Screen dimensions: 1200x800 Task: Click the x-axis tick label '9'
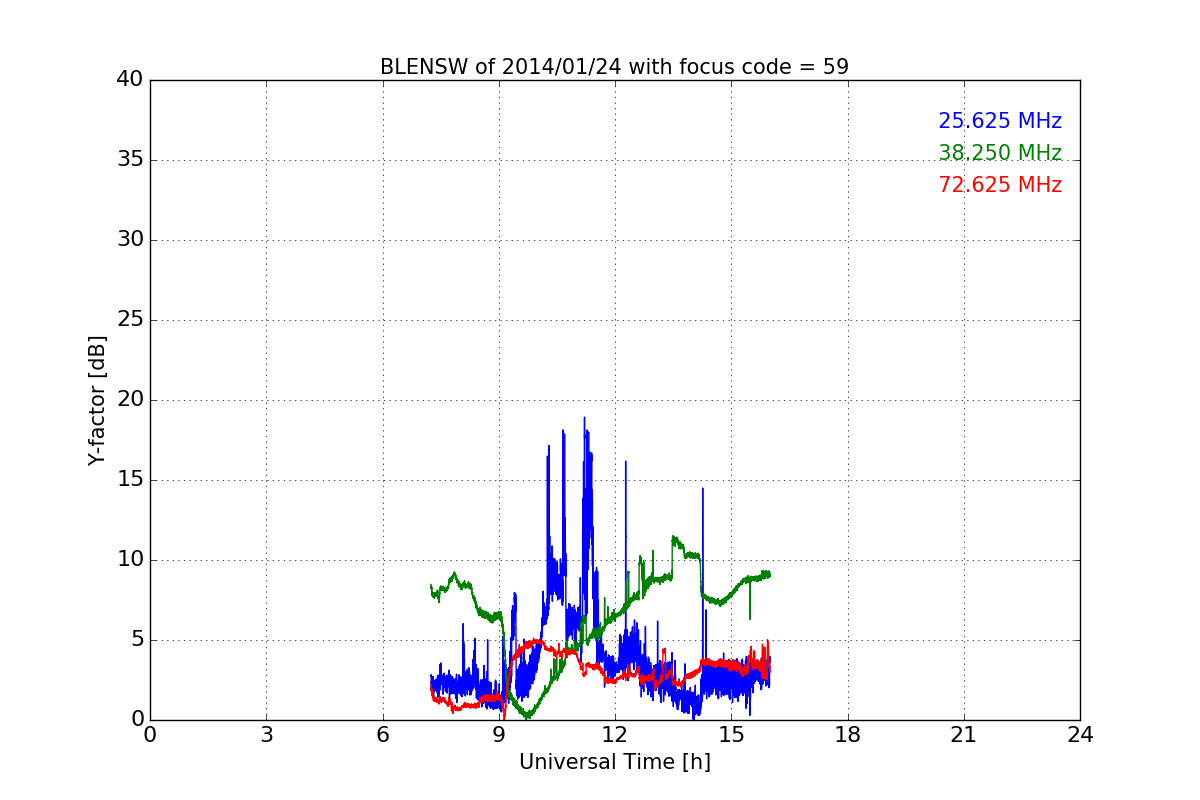(499, 735)
